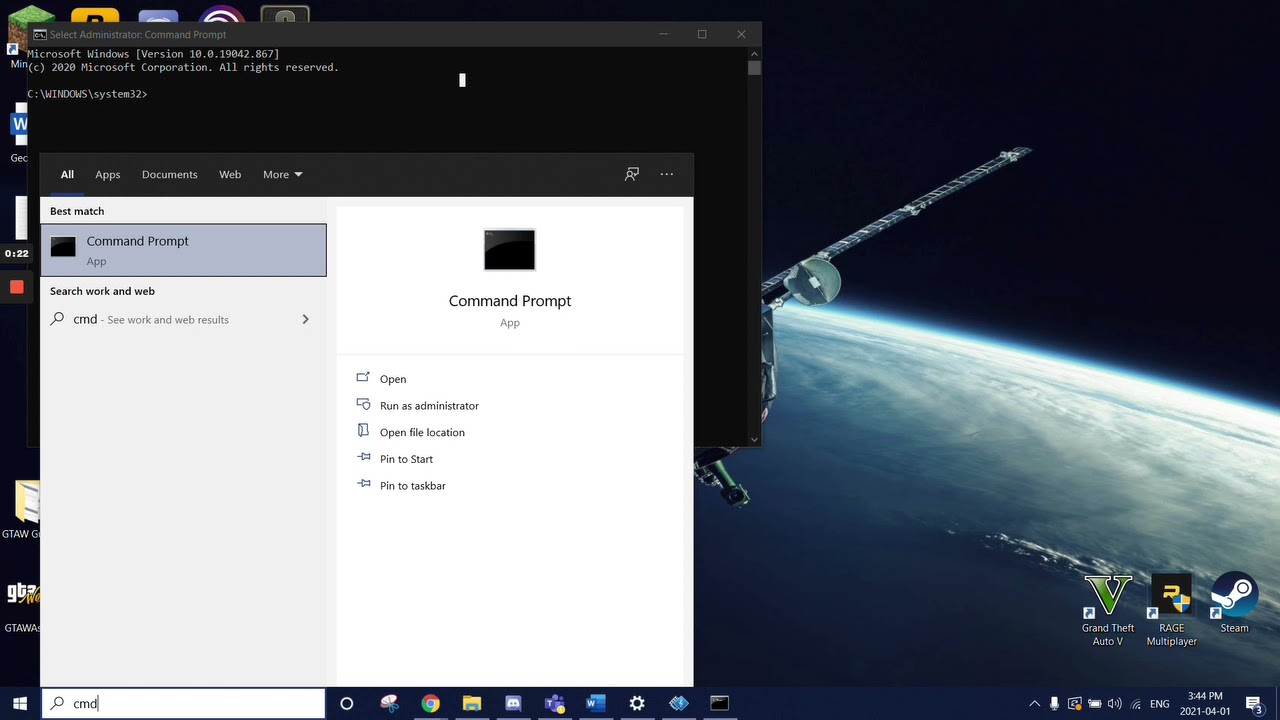Choose Run as administrator
This screenshot has height=720, width=1280.
point(429,406)
